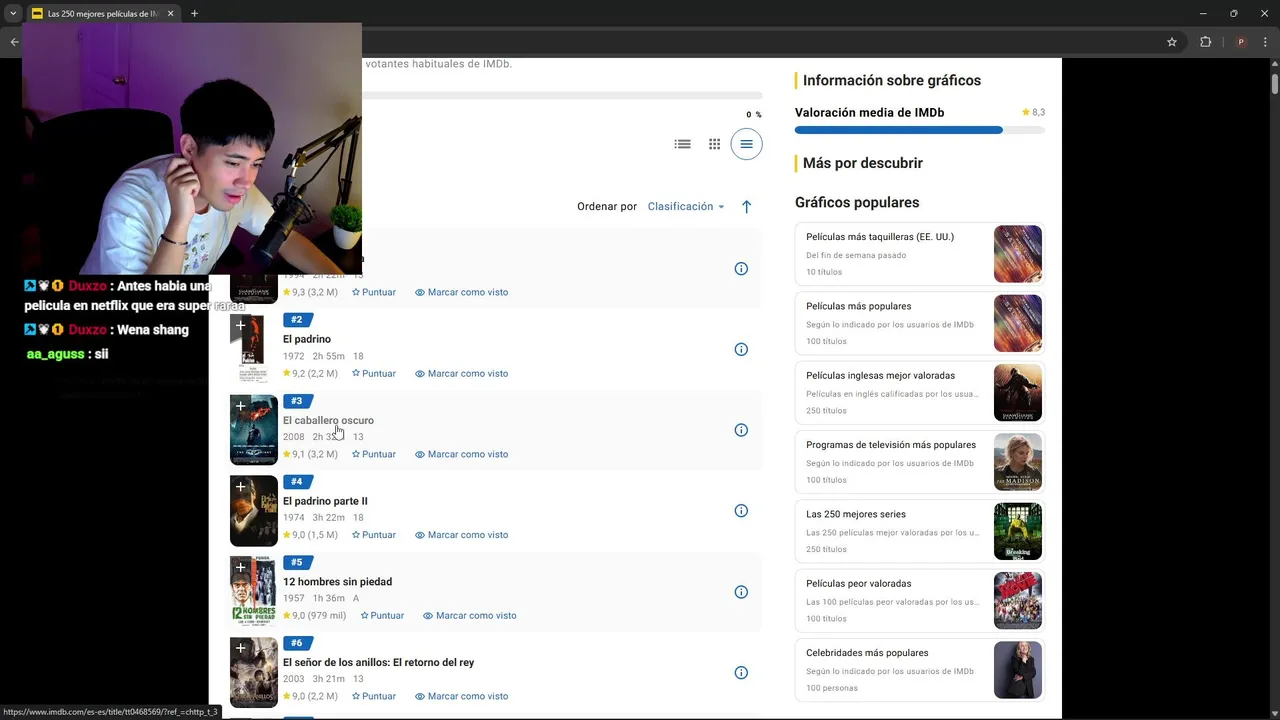Add El padrino parte II to watchlist
This screenshot has width=1280, height=720.
(x=240, y=487)
